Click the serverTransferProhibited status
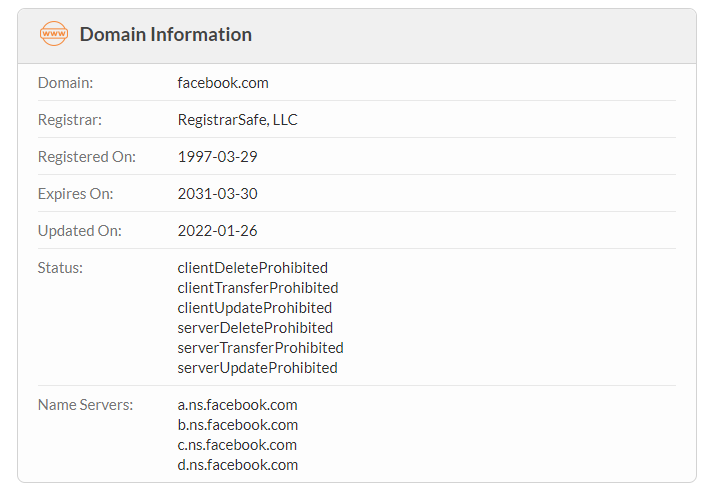The height and width of the screenshot is (493, 708). pos(261,348)
